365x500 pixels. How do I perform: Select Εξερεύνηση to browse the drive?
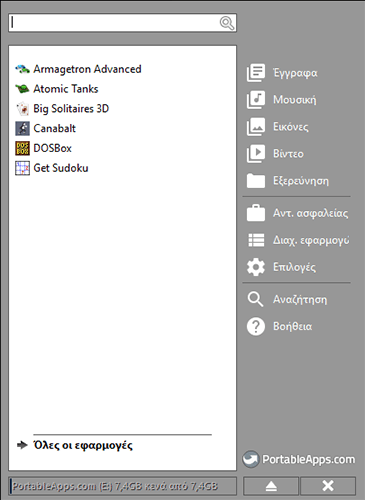point(301,181)
